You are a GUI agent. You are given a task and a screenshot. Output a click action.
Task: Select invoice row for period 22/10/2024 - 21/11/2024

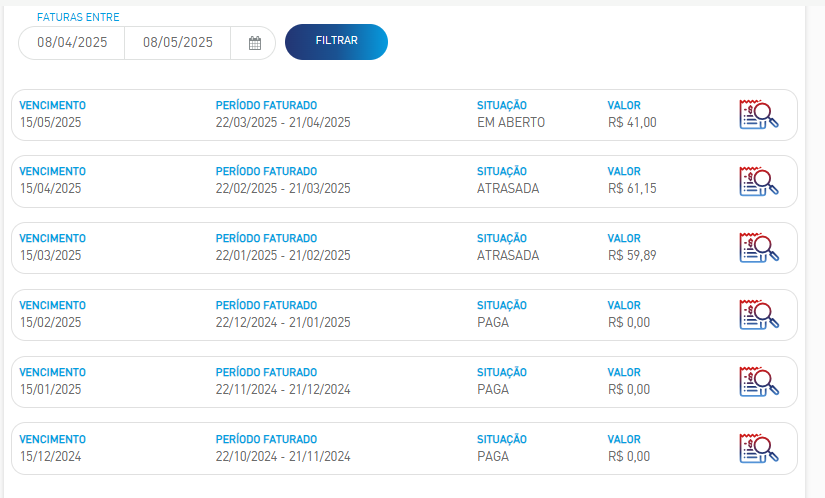(404, 449)
